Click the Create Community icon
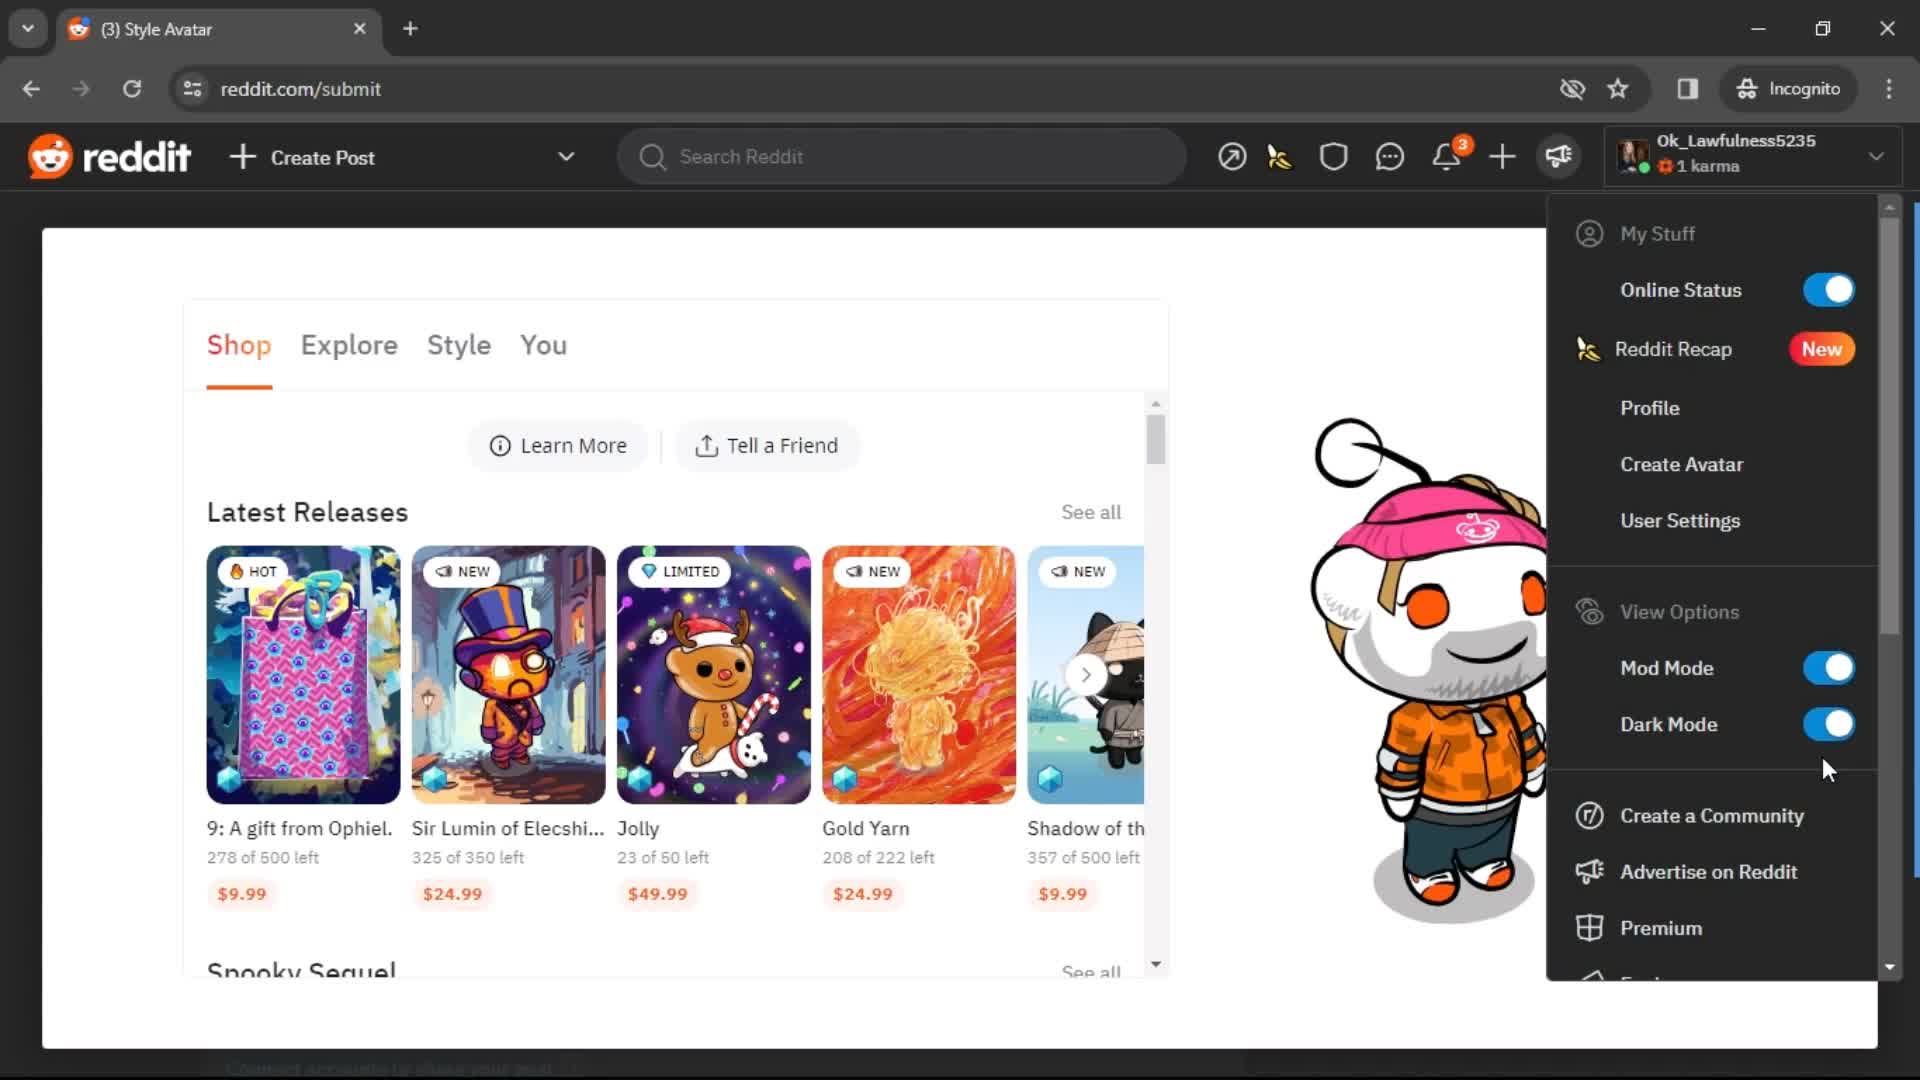 pos(1589,815)
